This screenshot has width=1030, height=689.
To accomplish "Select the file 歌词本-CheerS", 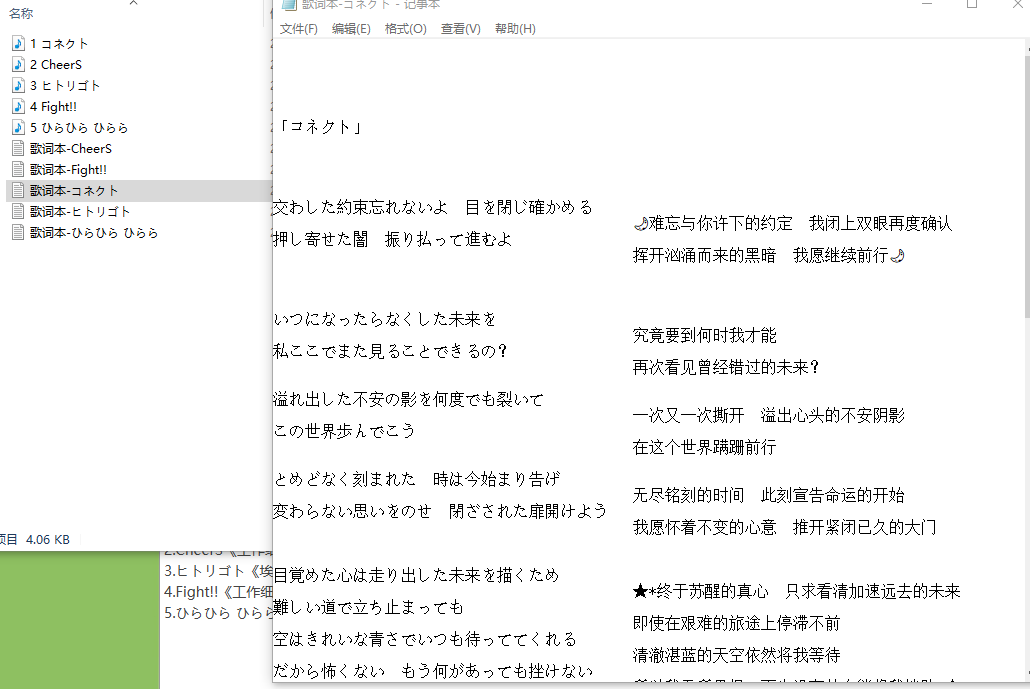I will point(71,148).
